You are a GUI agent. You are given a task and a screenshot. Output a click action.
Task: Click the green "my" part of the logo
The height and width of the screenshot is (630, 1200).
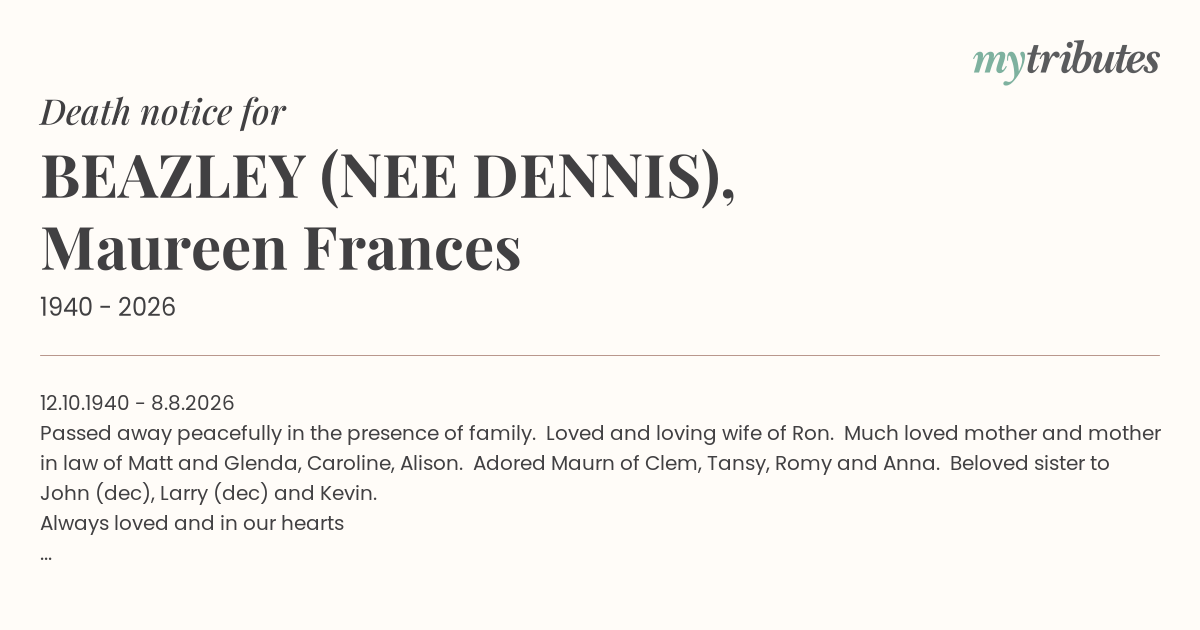pos(999,65)
